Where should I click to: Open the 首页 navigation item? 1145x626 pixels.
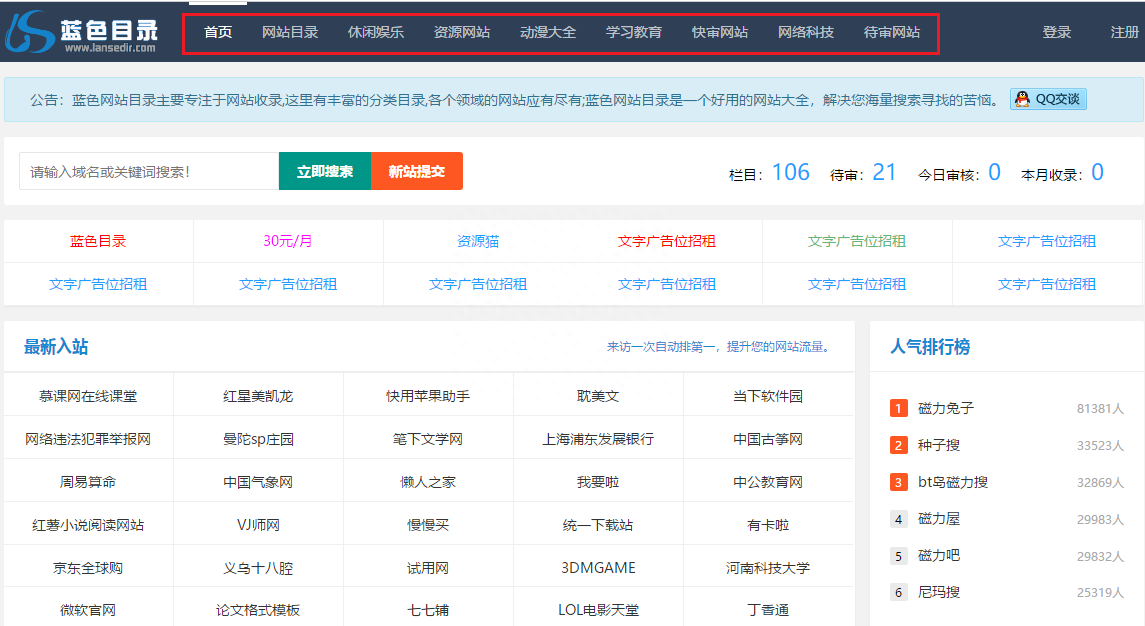click(217, 32)
